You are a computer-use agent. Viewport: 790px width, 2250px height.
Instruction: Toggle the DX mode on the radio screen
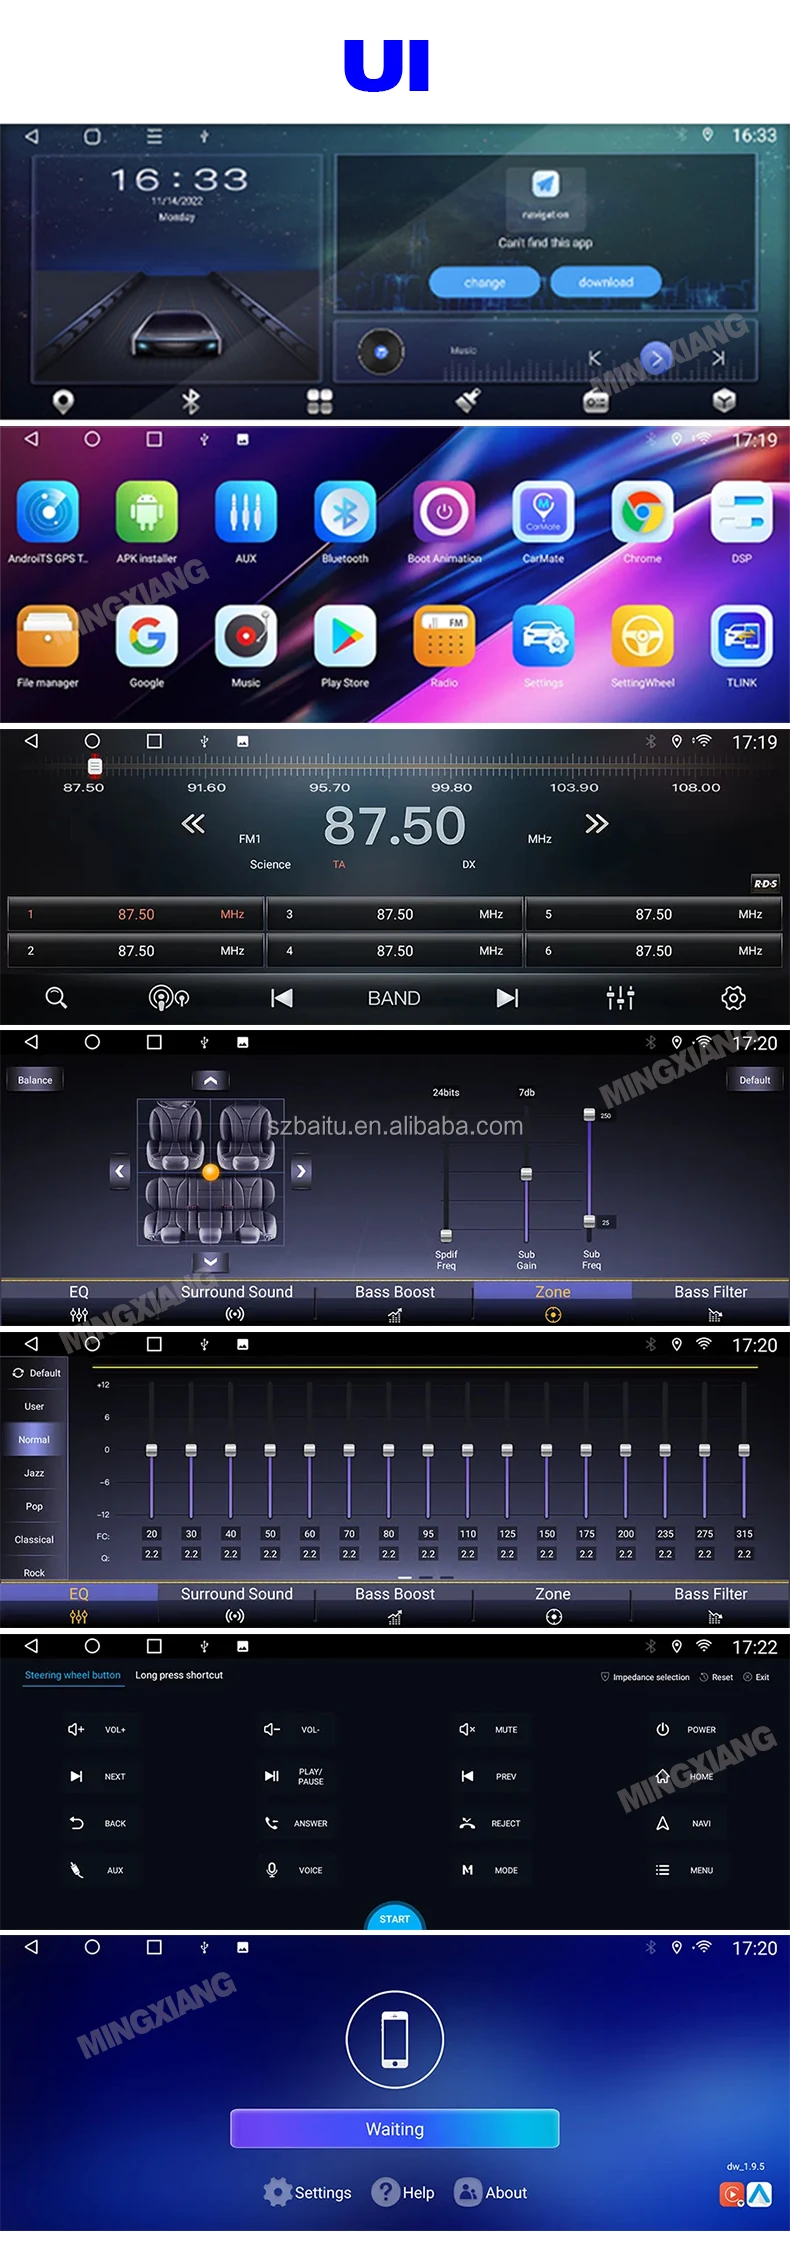tap(469, 865)
